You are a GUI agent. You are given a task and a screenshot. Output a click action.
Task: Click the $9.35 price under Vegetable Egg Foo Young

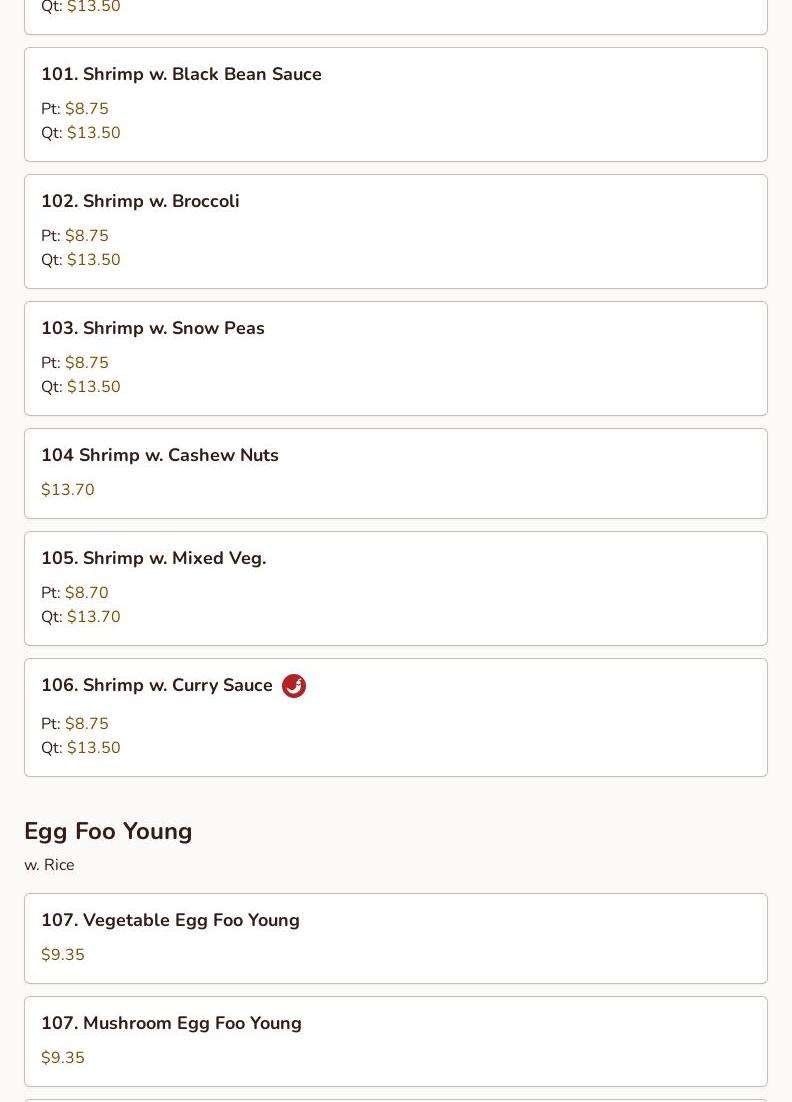tap(63, 954)
